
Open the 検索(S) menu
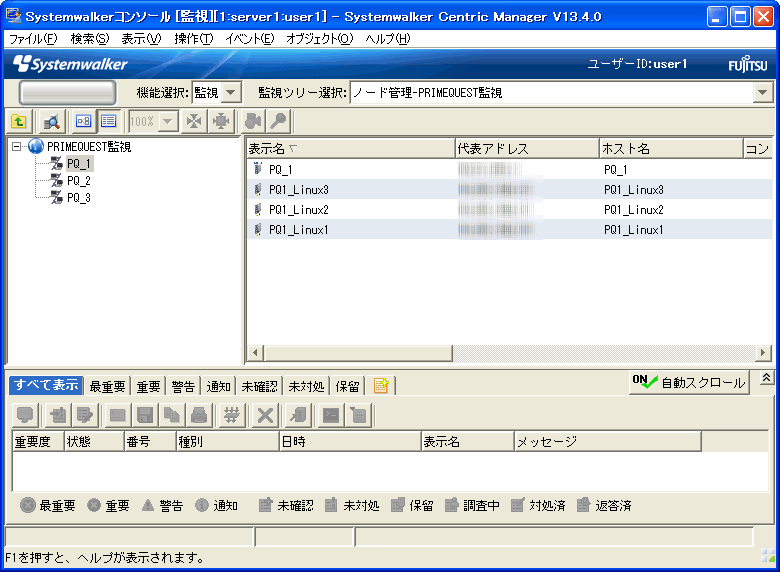[90, 39]
